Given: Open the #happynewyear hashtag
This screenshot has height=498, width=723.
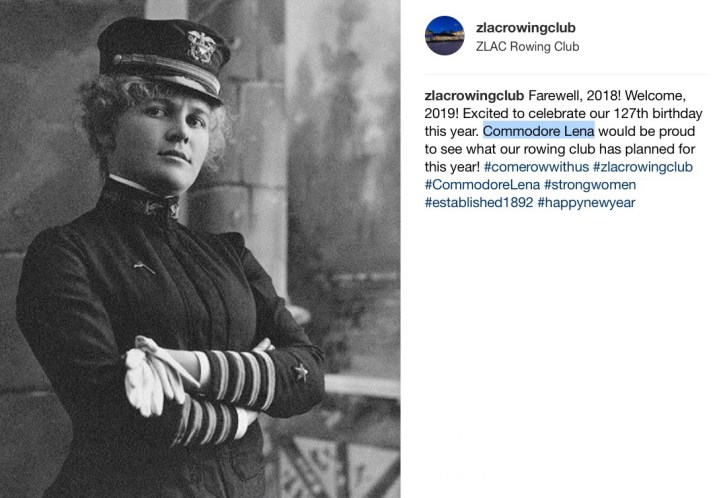Looking at the screenshot, I should click(x=587, y=202).
